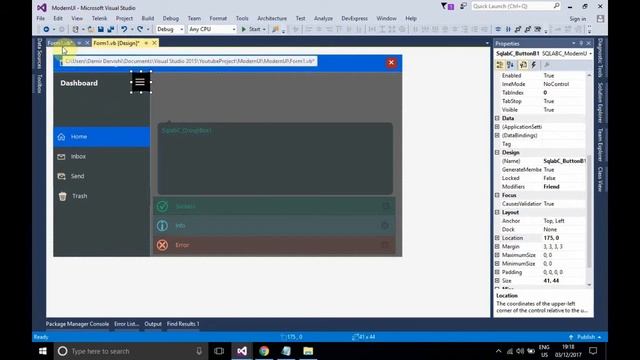Click the account picture icon next to Sign in
Viewport: 640px width, 360px height.
pyautogui.click(x=600, y=19)
